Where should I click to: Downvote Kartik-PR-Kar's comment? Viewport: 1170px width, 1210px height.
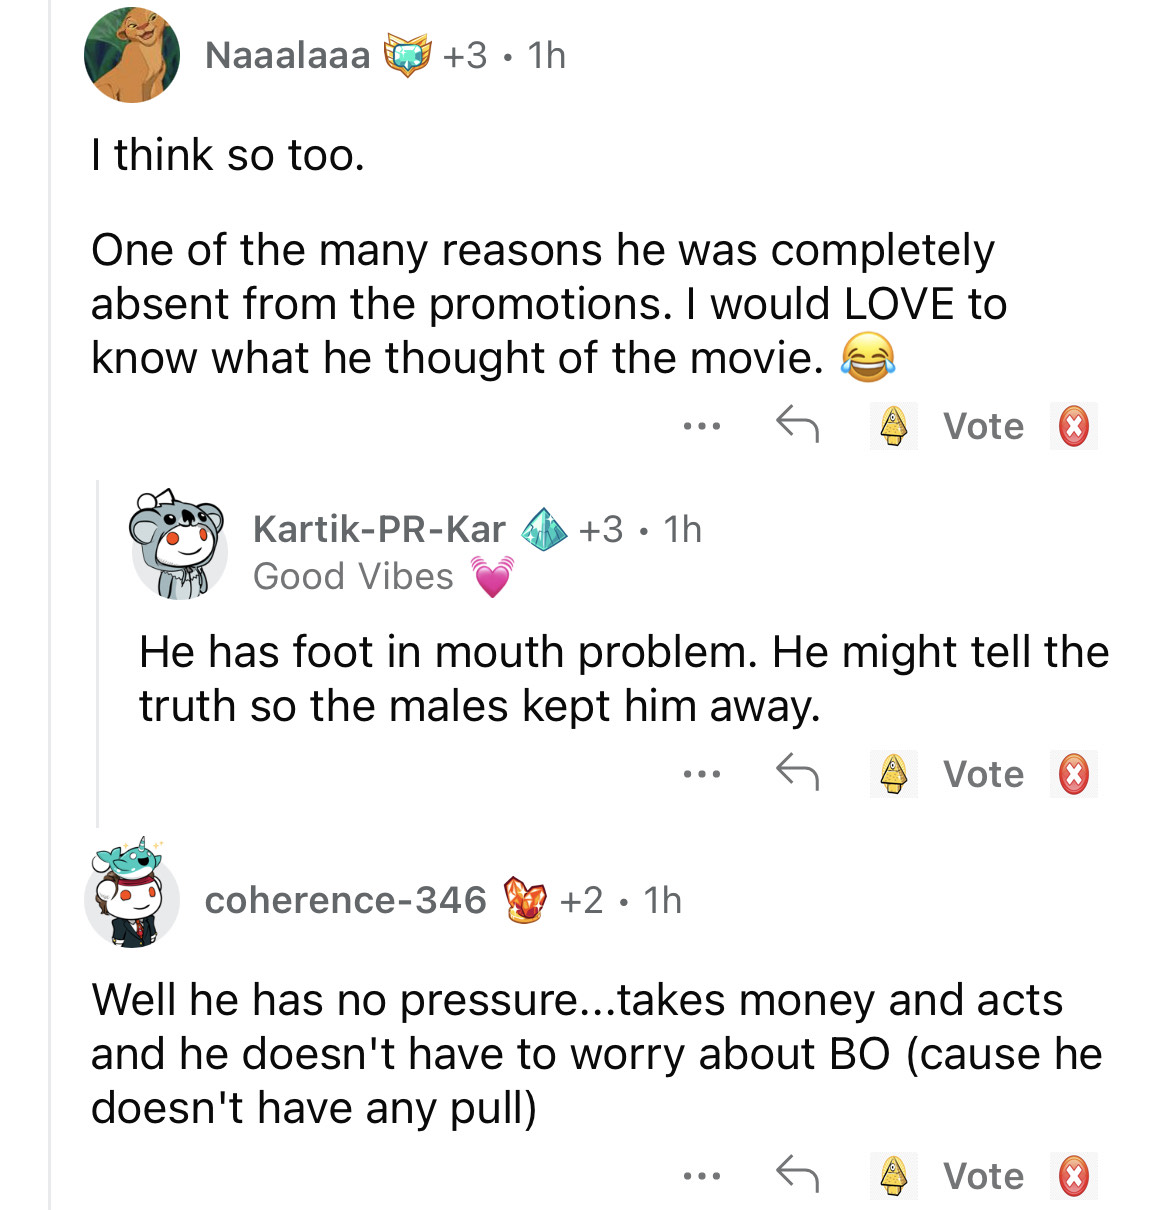[1073, 774]
